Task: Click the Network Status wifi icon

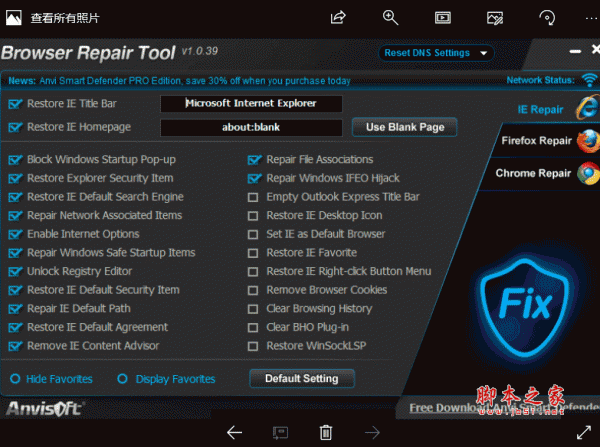Action: (x=589, y=80)
